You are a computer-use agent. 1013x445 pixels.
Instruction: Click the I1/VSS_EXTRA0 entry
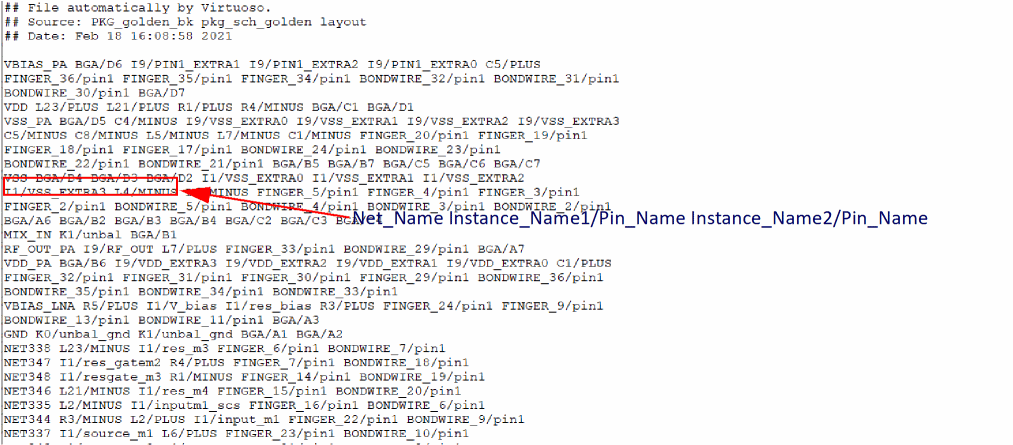[x=253, y=178]
